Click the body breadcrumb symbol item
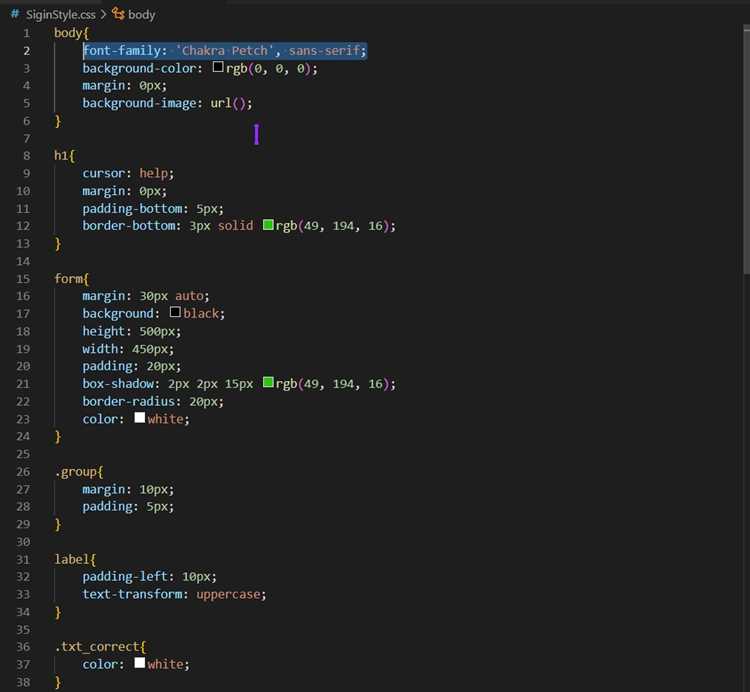The height and width of the screenshot is (692, 750). (142, 15)
